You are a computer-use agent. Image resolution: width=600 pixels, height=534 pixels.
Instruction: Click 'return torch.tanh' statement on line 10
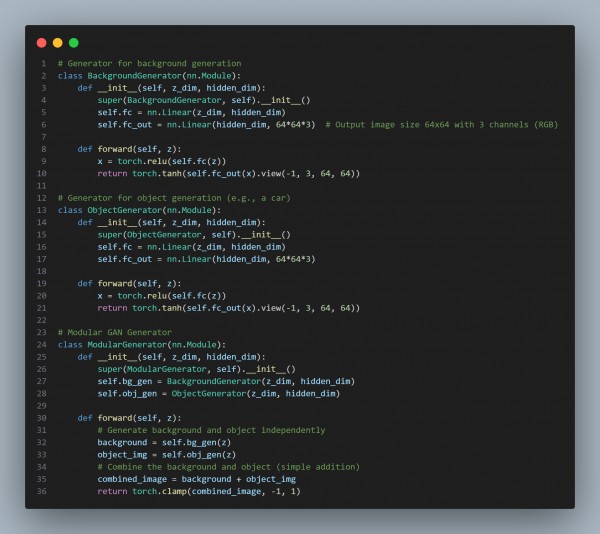coord(139,174)
